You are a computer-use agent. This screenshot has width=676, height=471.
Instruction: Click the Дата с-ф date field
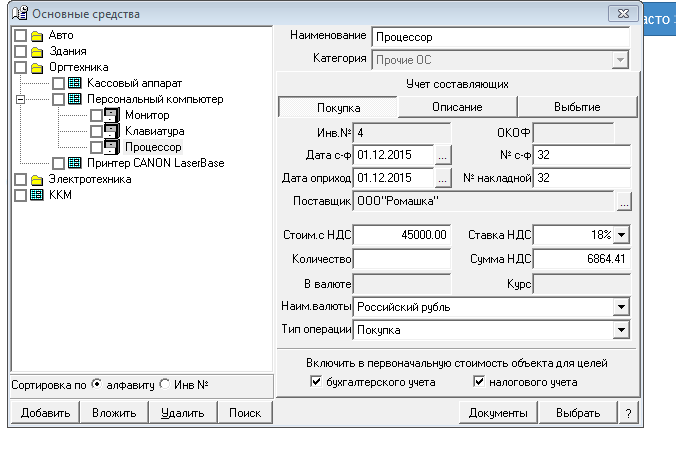[393, 155]
